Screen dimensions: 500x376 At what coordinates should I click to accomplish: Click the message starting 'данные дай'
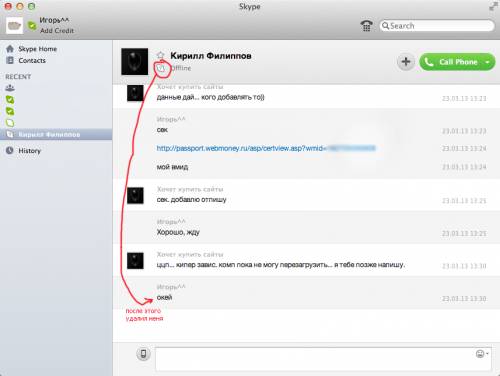tap(210, 97)
